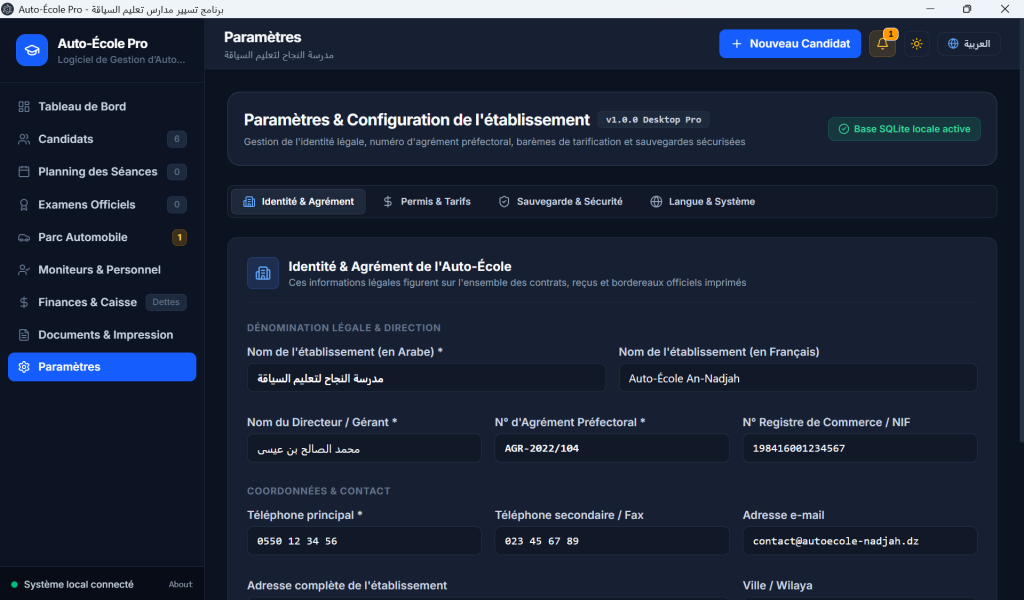
Task: Open the notifications bell
Action: click(882, 44)
